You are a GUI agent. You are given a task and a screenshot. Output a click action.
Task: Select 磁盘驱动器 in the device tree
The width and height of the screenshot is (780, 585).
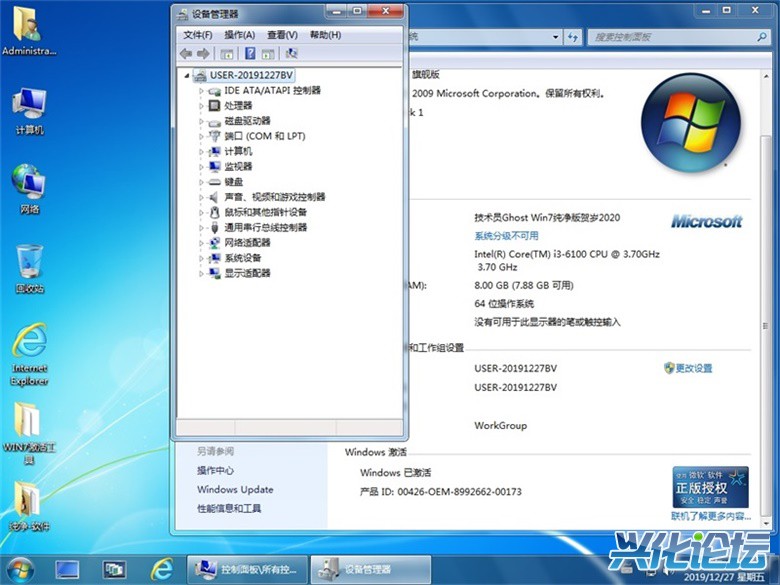tap(247, 121)
